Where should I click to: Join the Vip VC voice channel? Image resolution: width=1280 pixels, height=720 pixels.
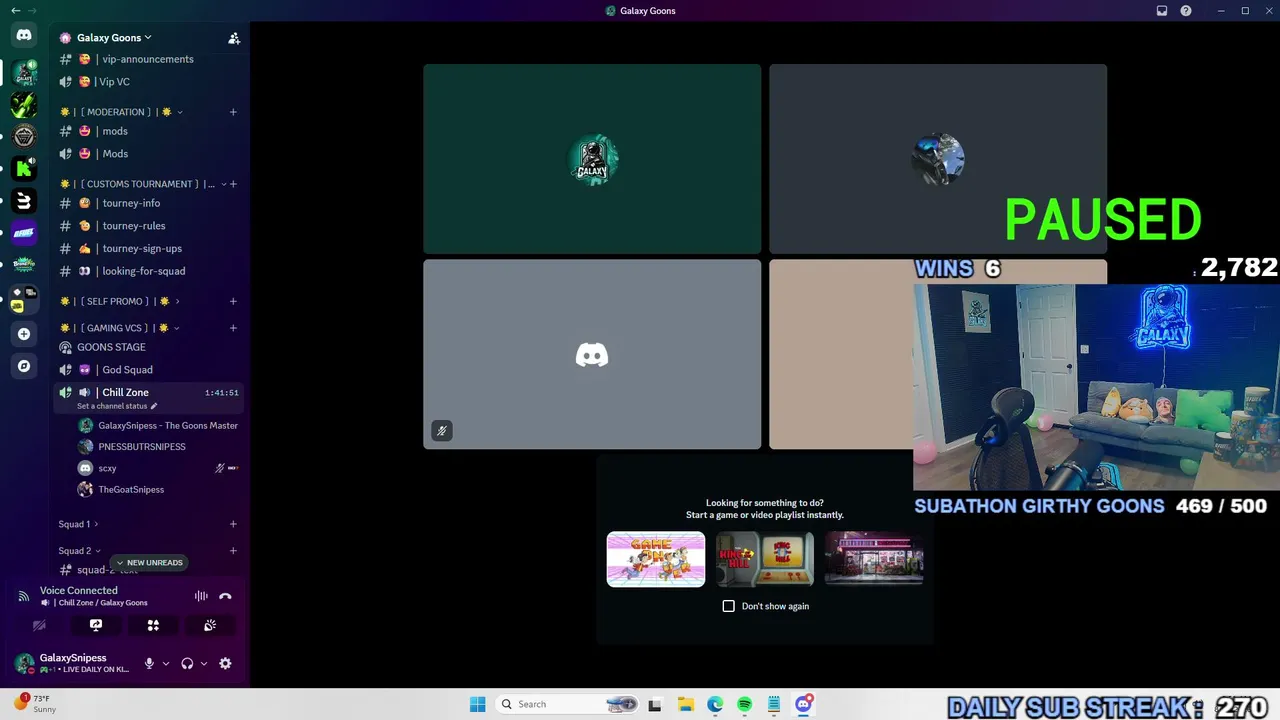point(148,82)
